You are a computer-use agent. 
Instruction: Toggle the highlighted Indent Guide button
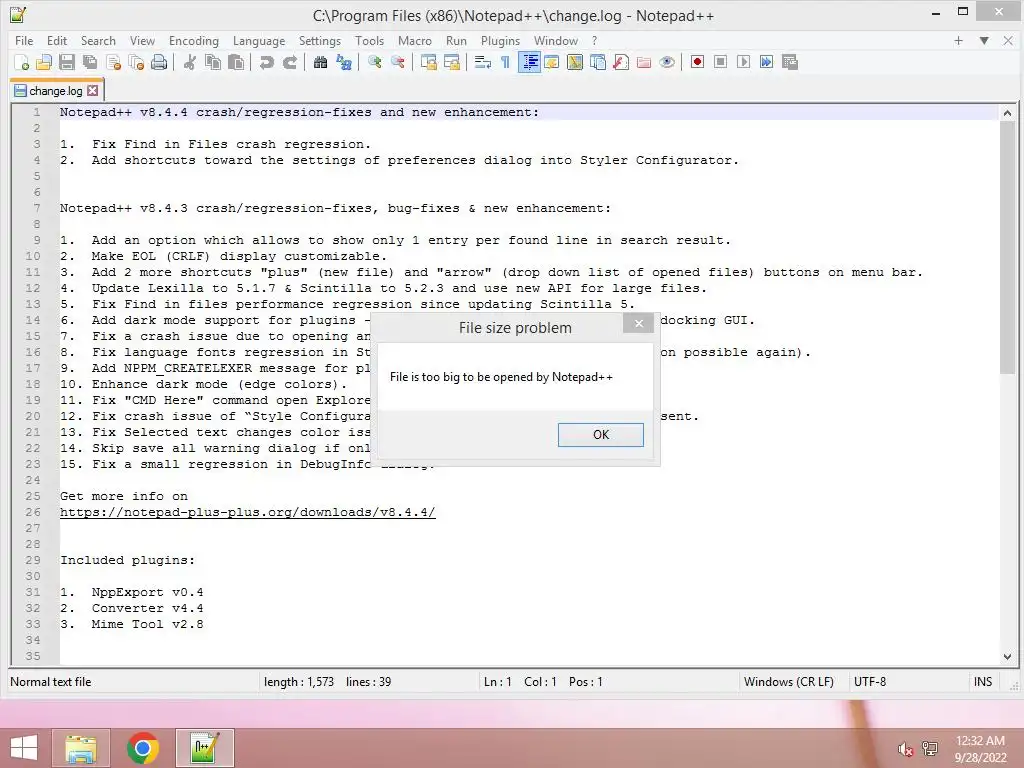point(529,62)
